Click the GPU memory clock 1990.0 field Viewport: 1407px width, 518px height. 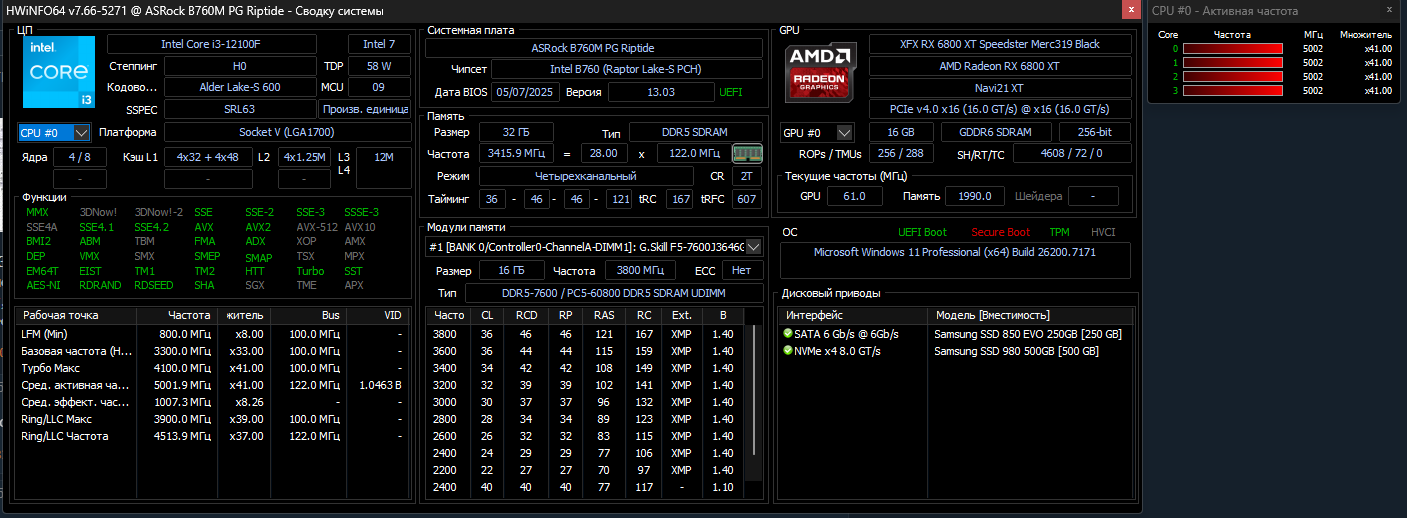point(974,196)
